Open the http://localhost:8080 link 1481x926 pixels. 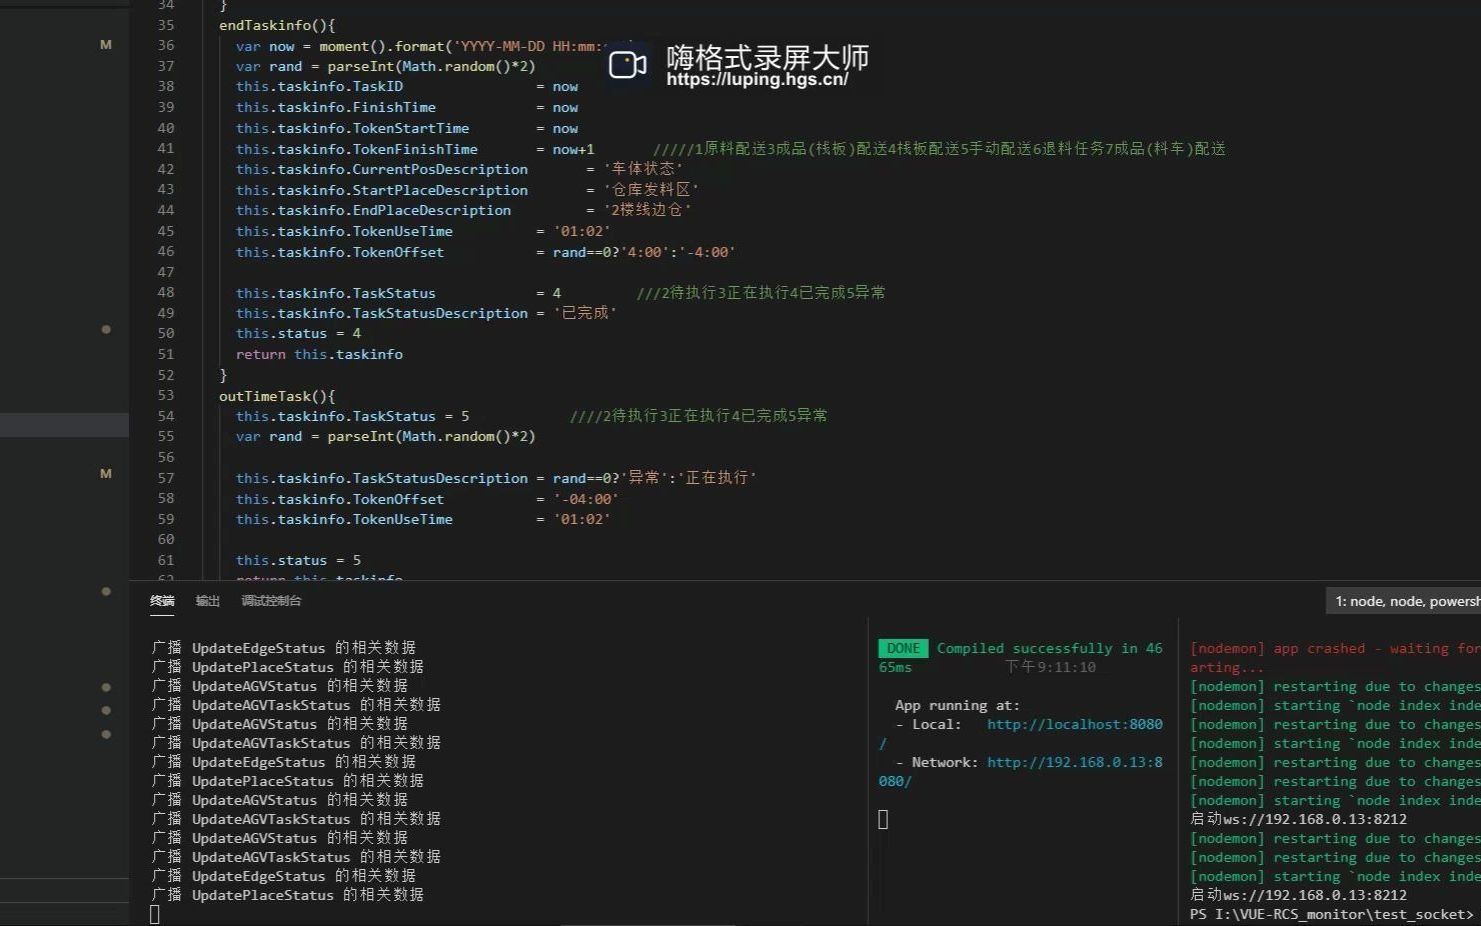pos(1073,724)
